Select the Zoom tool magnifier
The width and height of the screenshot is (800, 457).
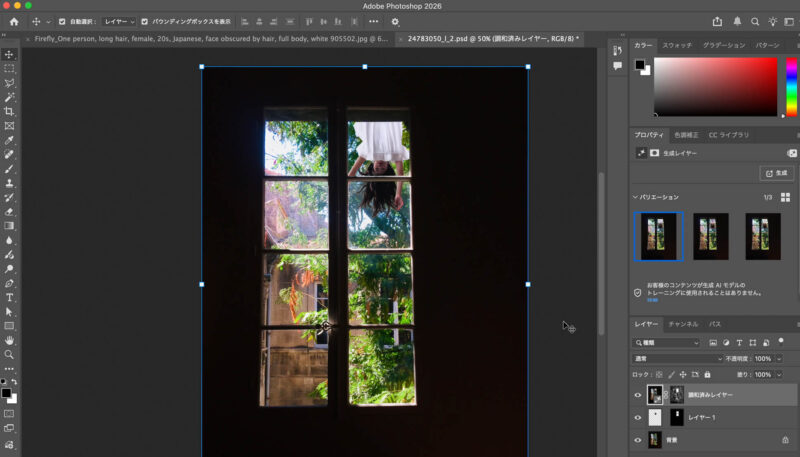click(x=9, y=354)
